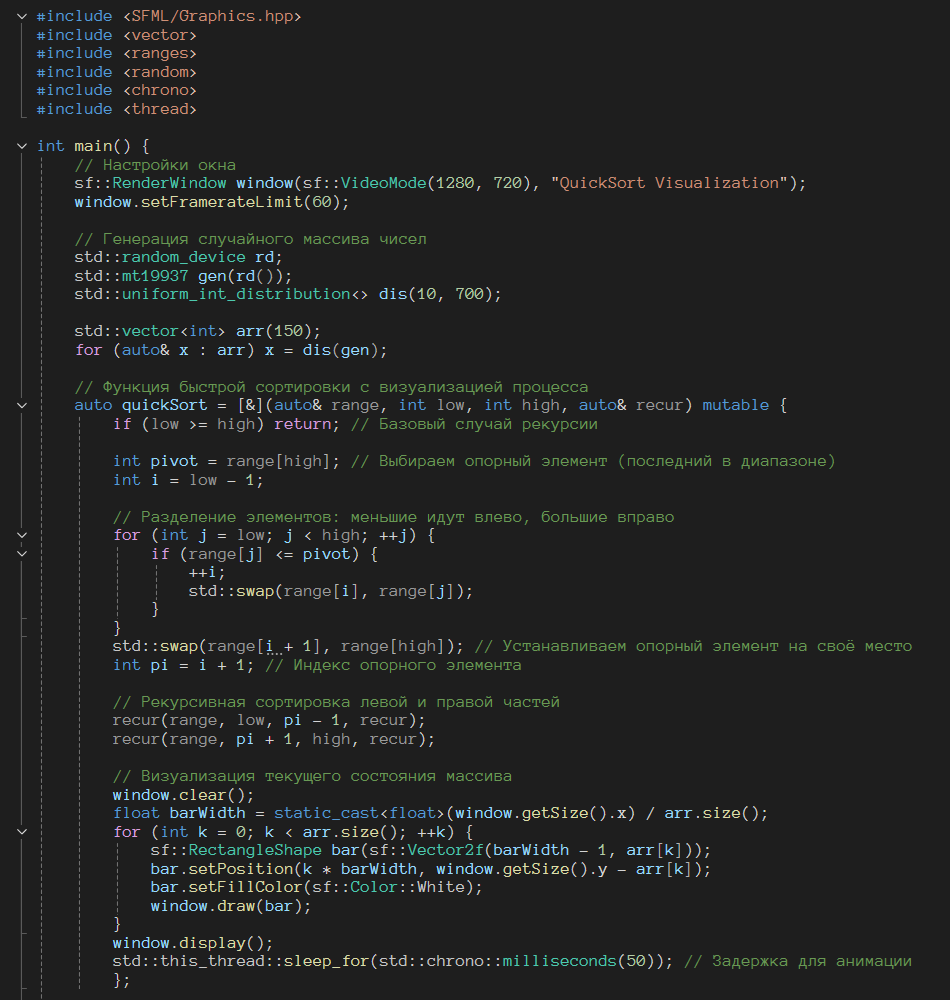Select the mt19937 type name
The width and height of the screenshot is (950, 1000).
click(155, 276)
